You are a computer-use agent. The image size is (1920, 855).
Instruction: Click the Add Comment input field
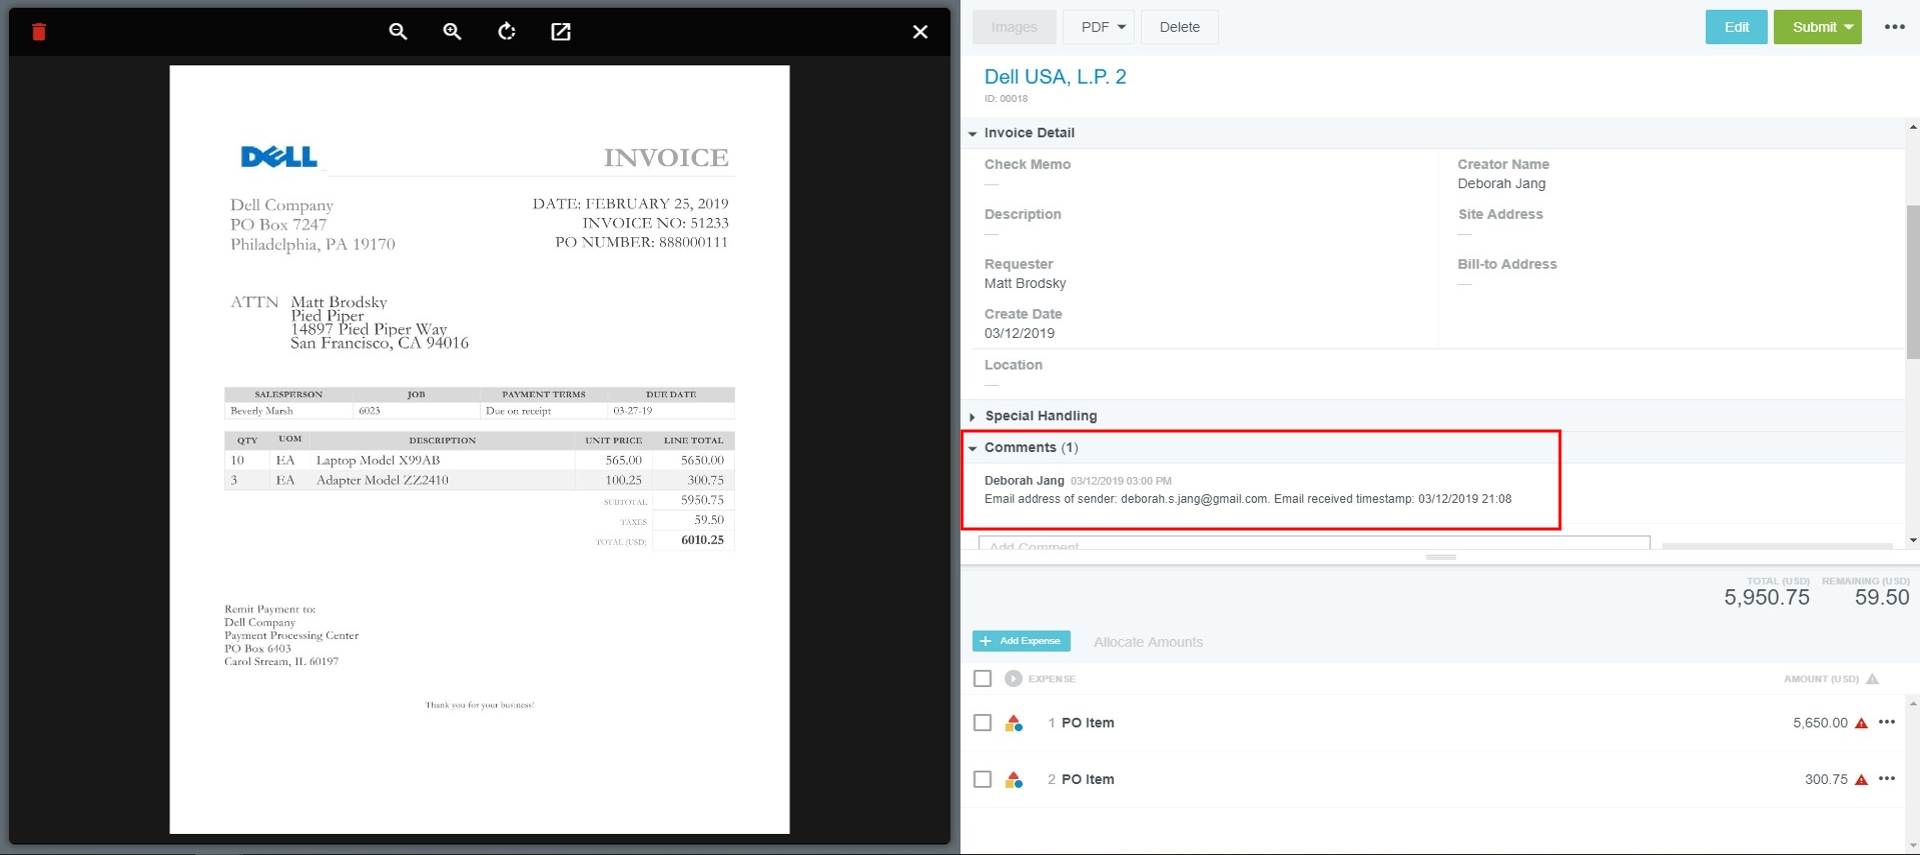click(1313, 544)
